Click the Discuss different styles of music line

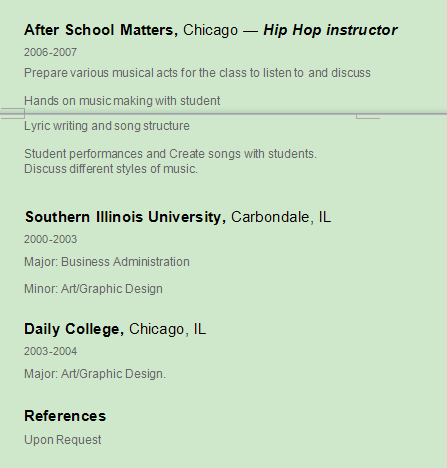click(111, 169)
